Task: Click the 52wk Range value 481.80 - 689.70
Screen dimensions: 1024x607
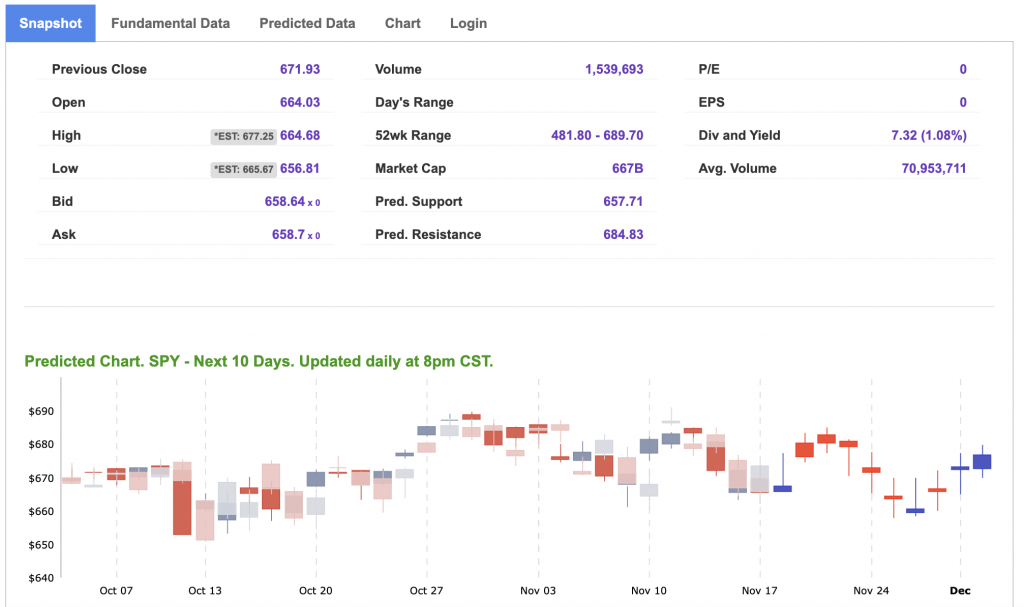Action: coord(597,135)
